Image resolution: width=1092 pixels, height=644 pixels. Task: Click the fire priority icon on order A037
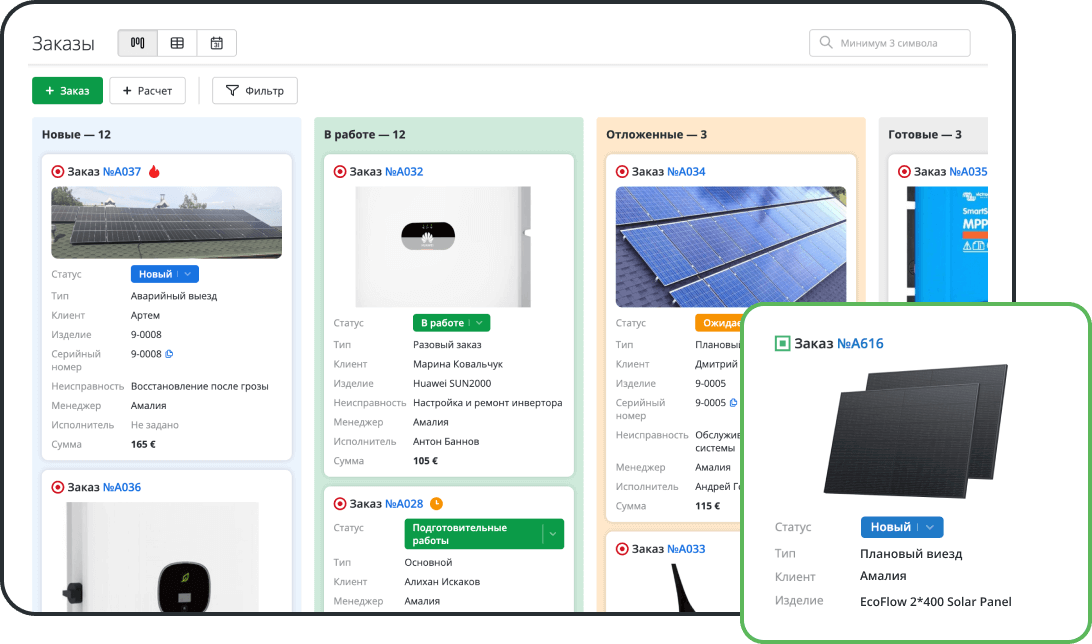[154, 172]
